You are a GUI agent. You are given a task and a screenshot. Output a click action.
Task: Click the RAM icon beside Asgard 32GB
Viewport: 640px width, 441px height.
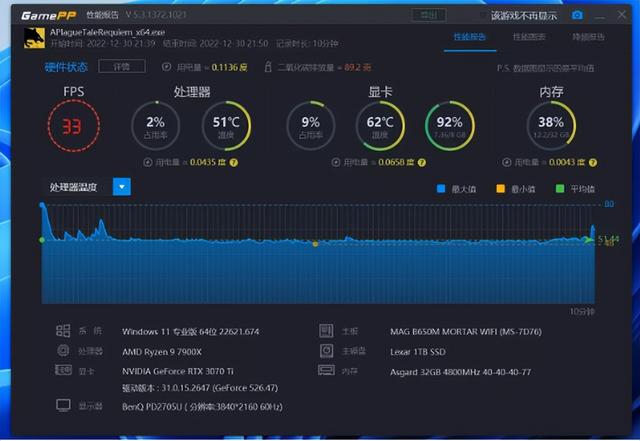pyautogui.click(x=326, y=370)
